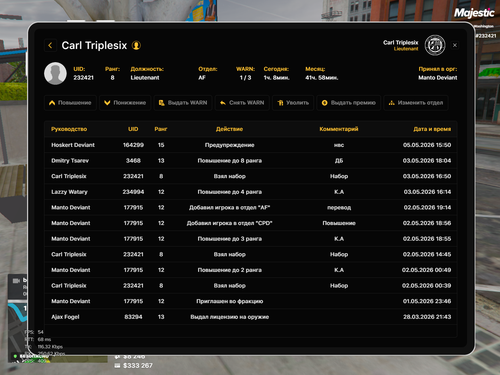
Task: Click the month time 41ч. 58мин.
Action: pos(322,78)
